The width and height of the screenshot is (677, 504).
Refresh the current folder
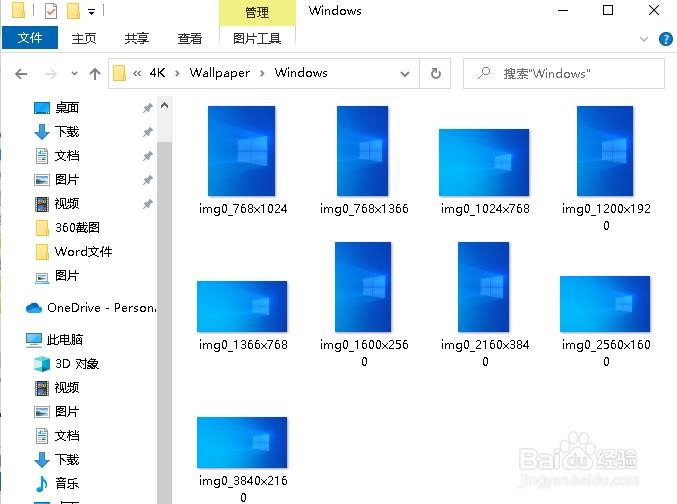(436, 73)
